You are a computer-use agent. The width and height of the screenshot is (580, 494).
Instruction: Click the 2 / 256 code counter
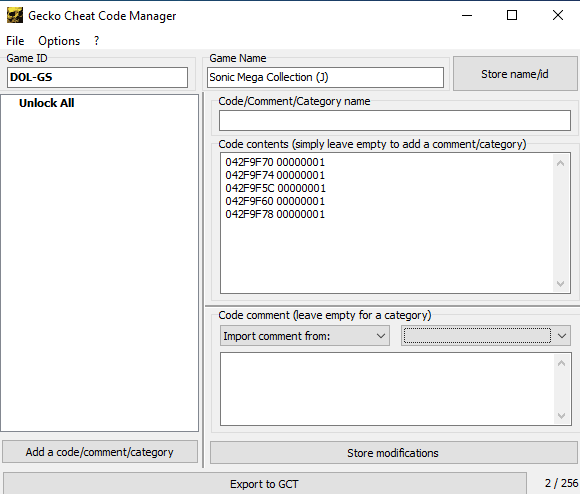561,483
